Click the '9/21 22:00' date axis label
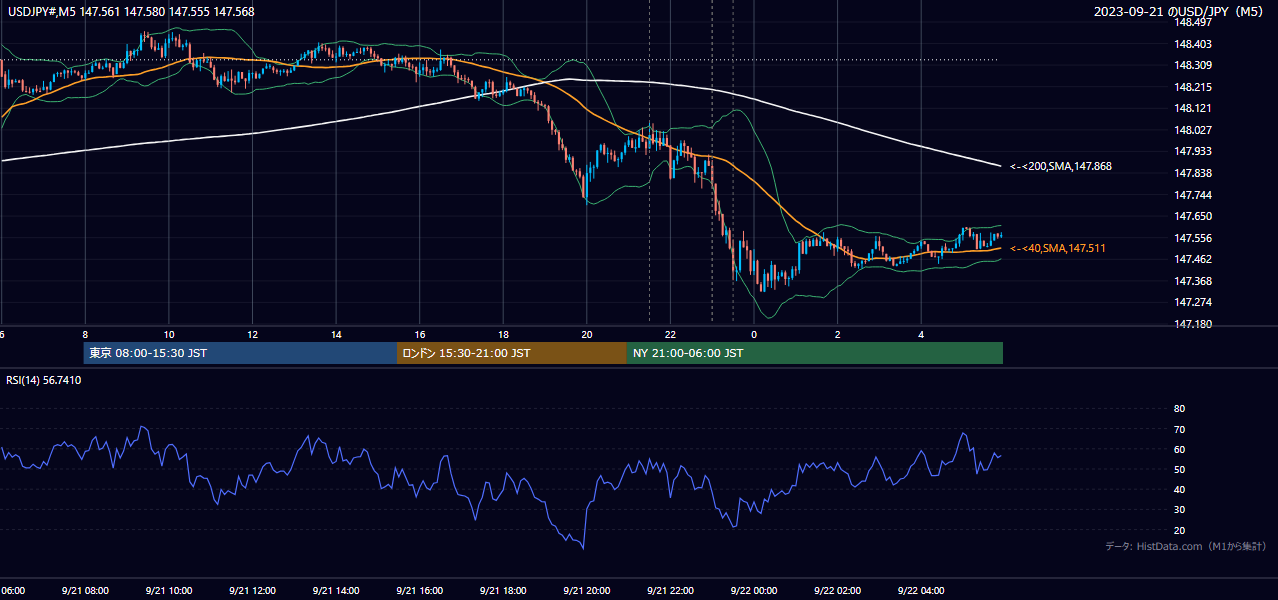The height and width of the screenshot is (600, 1278). 671,591
